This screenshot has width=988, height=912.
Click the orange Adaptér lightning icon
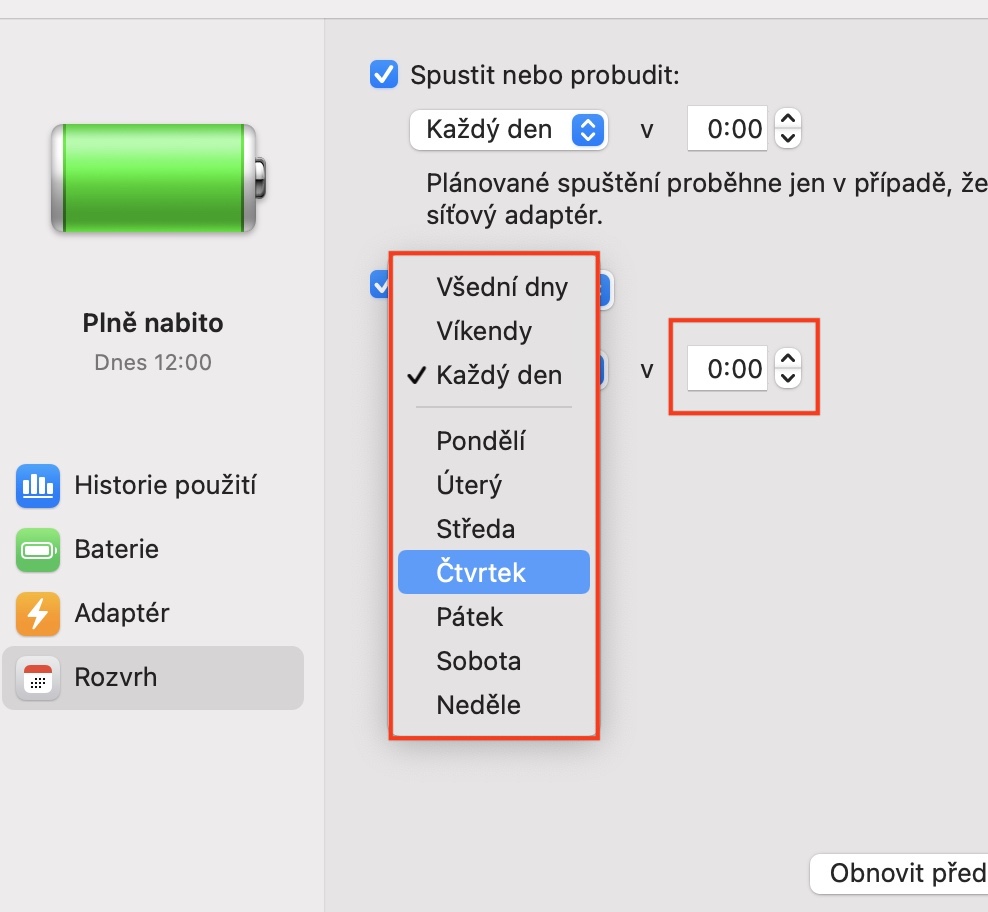click(38, 614)
